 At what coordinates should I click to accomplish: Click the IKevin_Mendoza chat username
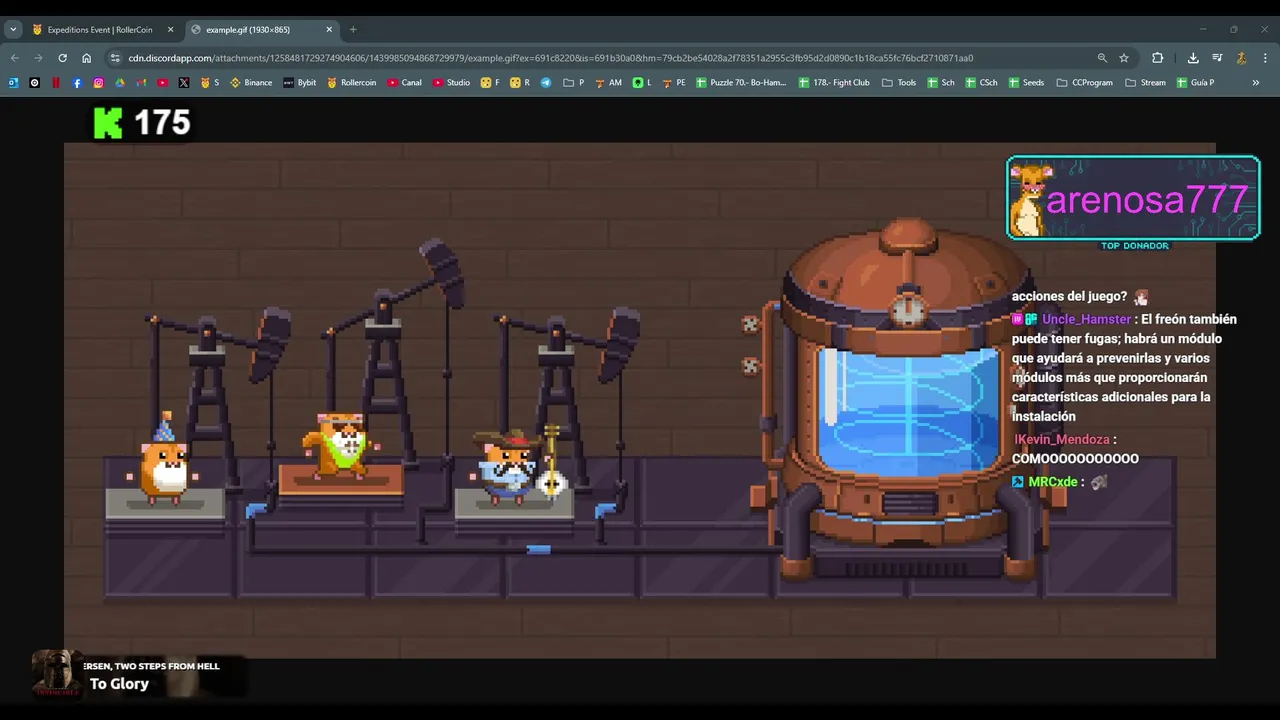pos(1062,439)
